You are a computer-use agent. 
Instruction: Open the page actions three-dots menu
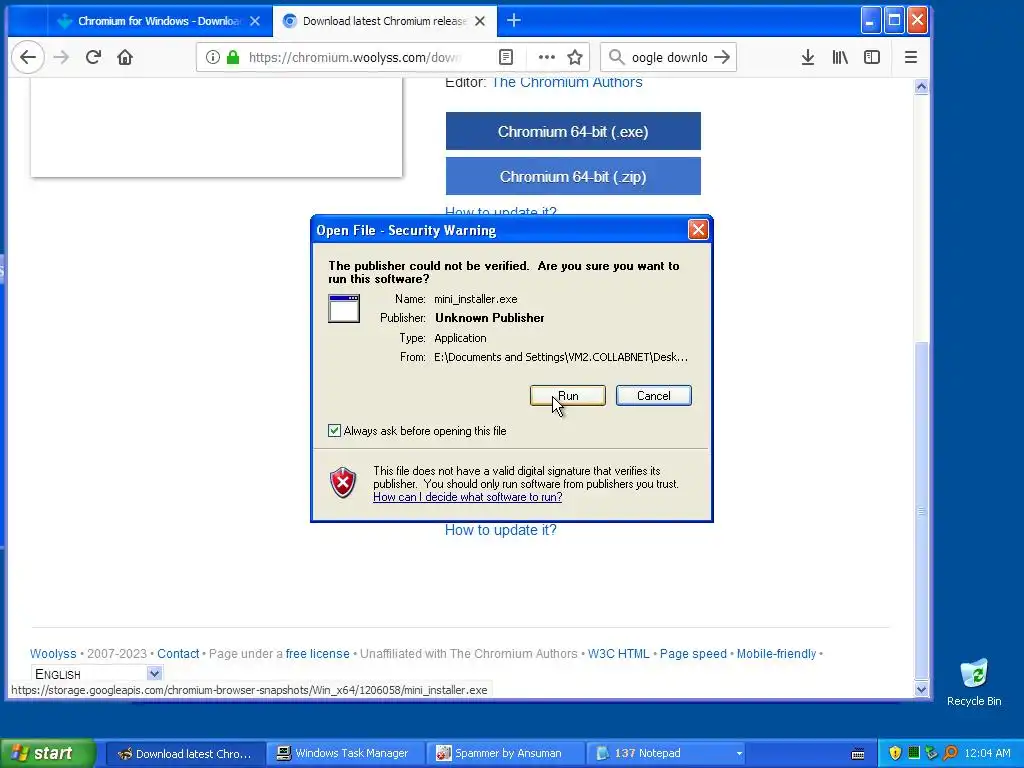point(547,57)
